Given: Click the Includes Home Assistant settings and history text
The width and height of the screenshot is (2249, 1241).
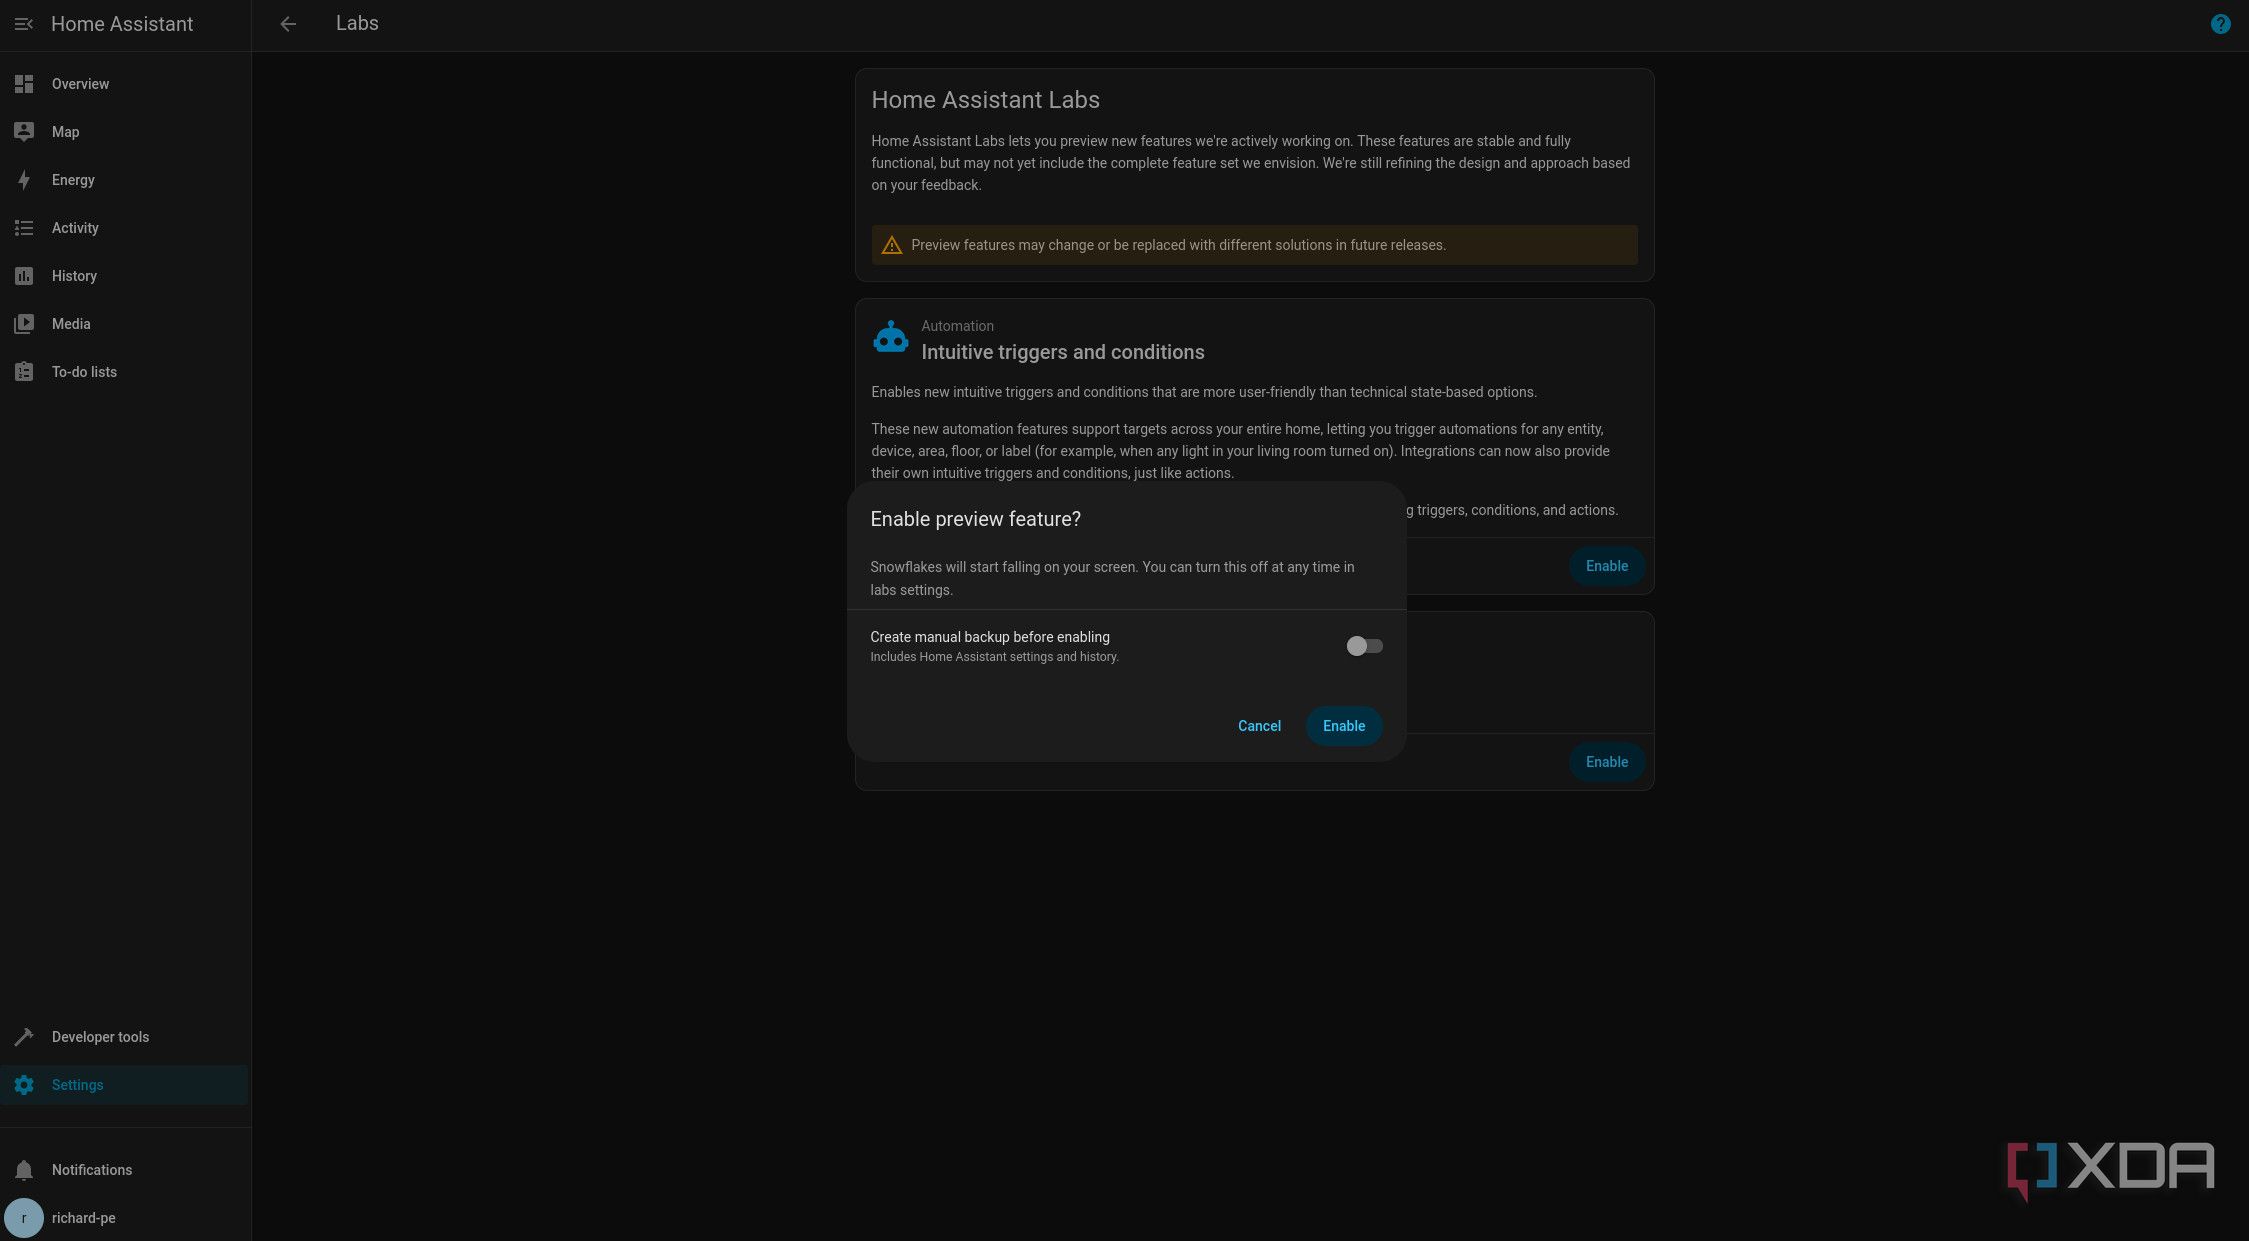Looking at the screenshot, I should click(994, 657).
